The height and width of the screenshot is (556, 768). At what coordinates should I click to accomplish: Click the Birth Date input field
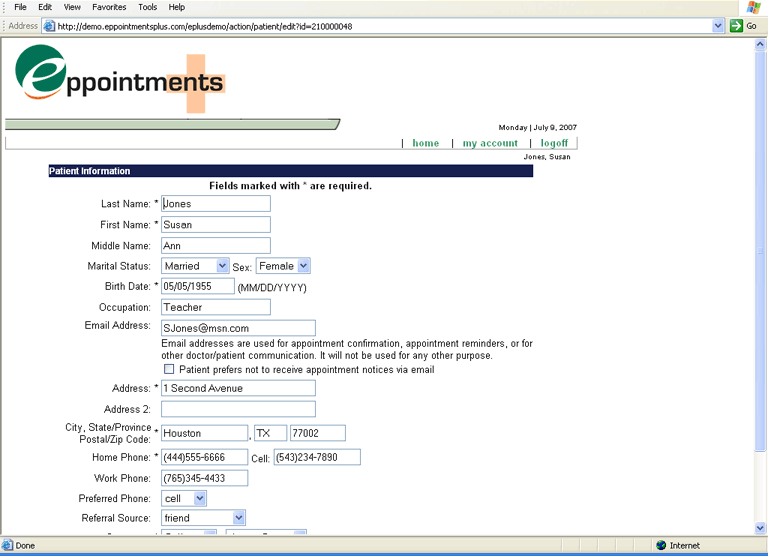point(197,287)
